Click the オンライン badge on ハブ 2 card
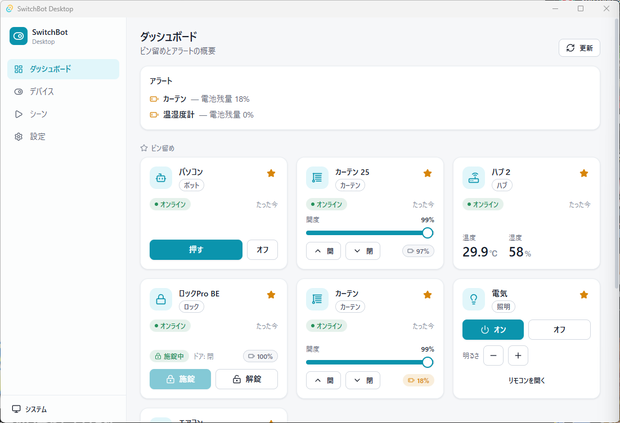Viewport: 620px width, 423px height. (483, 204)
